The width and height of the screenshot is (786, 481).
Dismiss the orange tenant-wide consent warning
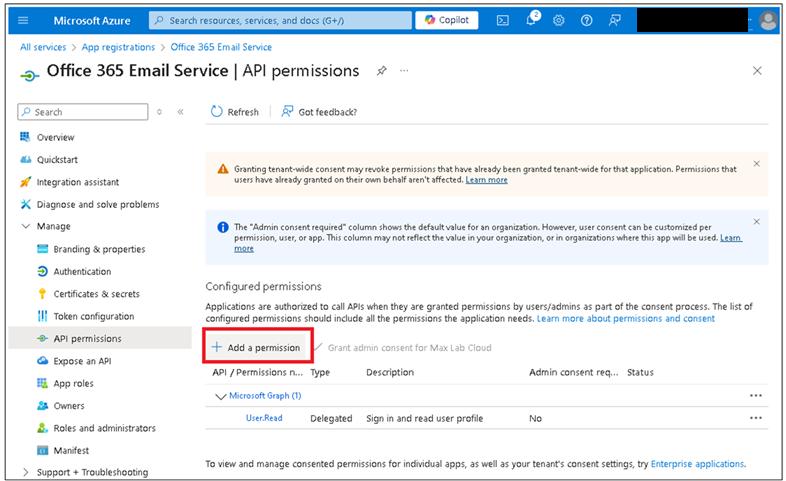pos(756,164)
